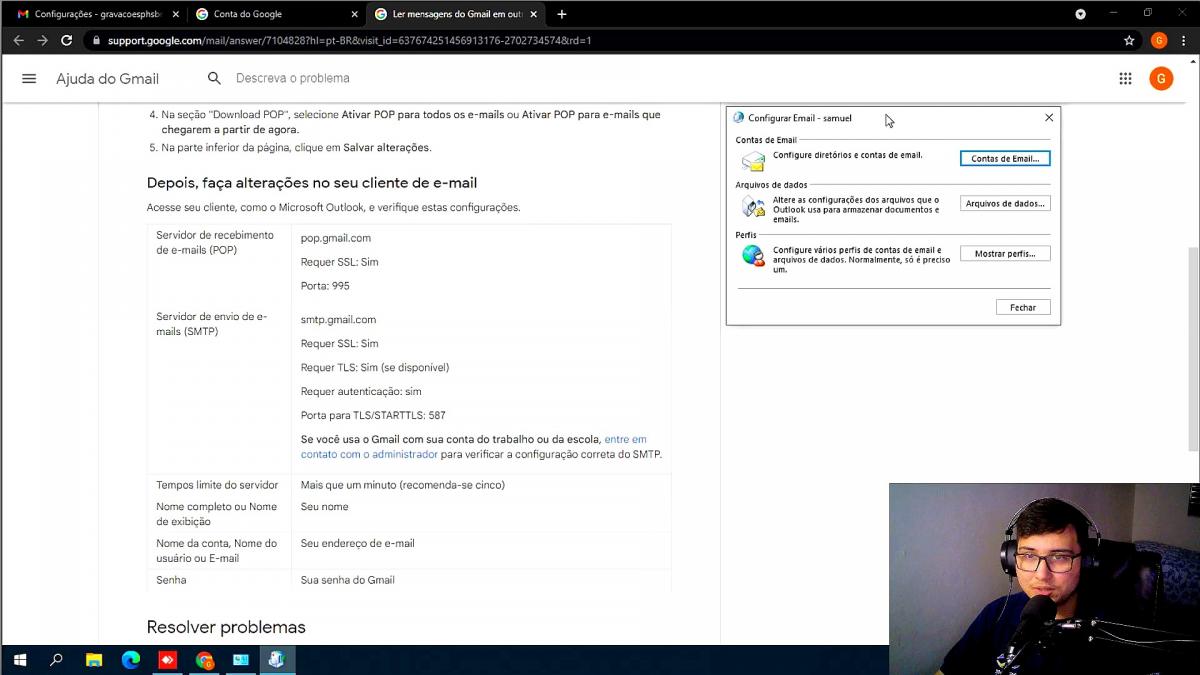Go back to the previous page
The height and width of the screenshot is (675, 1200).
click(x=18, y=40)
